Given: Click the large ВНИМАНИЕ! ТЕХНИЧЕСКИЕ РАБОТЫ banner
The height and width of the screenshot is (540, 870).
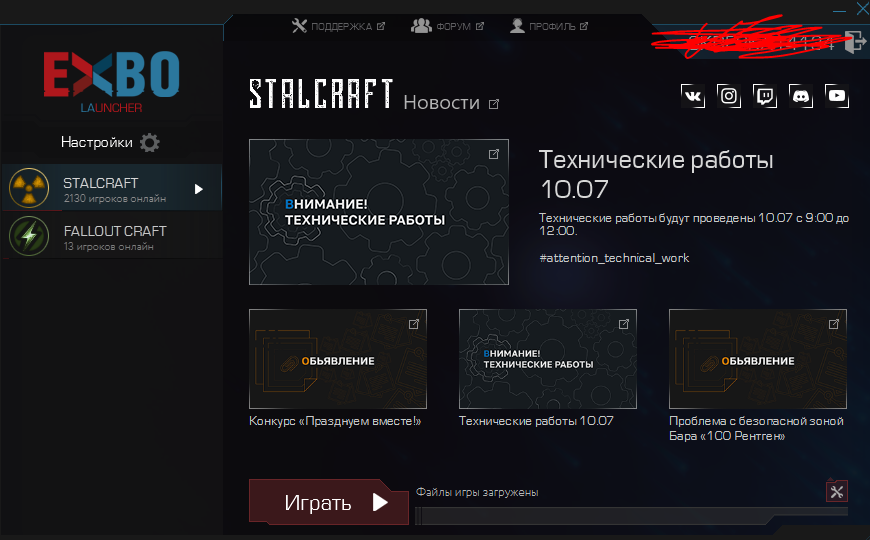Looking at the screenshot, I should click(379, 212).
